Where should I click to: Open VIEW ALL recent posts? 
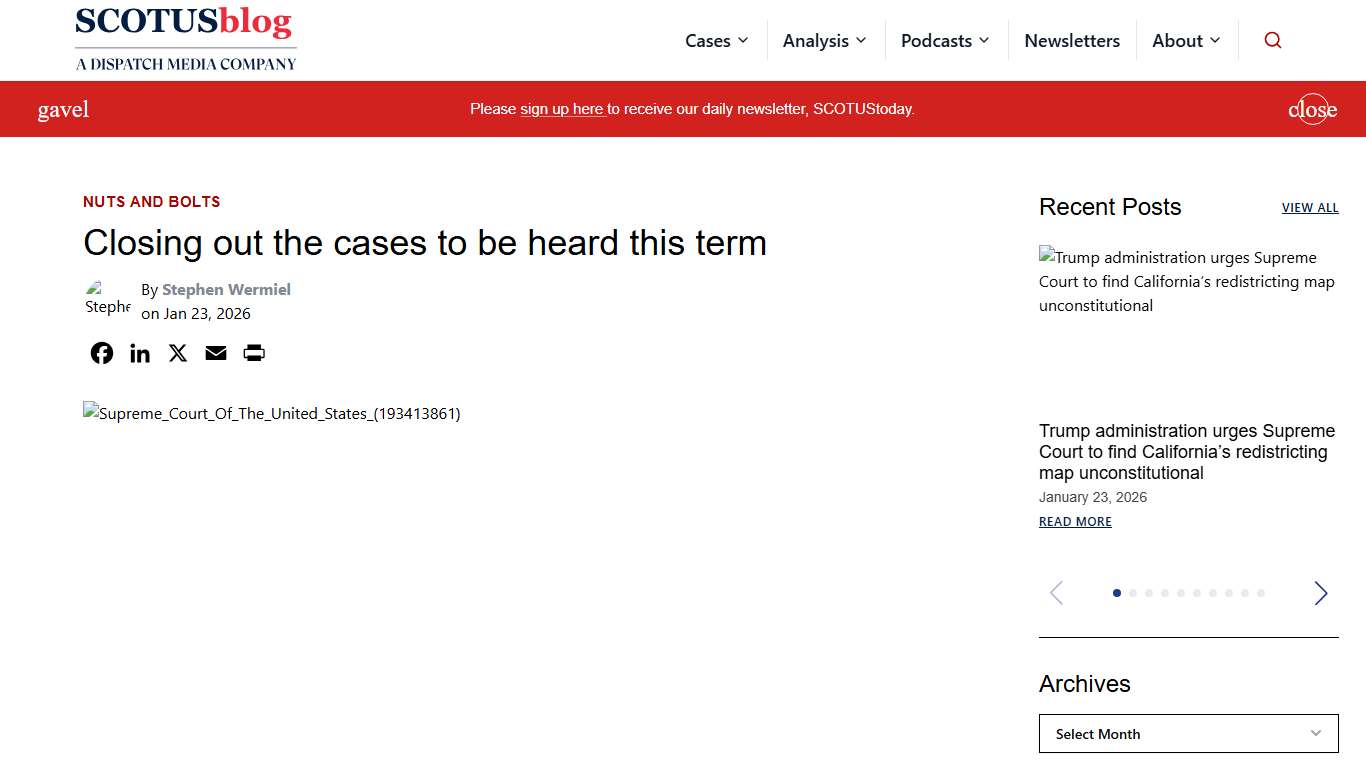click(x=1310, y=207)
